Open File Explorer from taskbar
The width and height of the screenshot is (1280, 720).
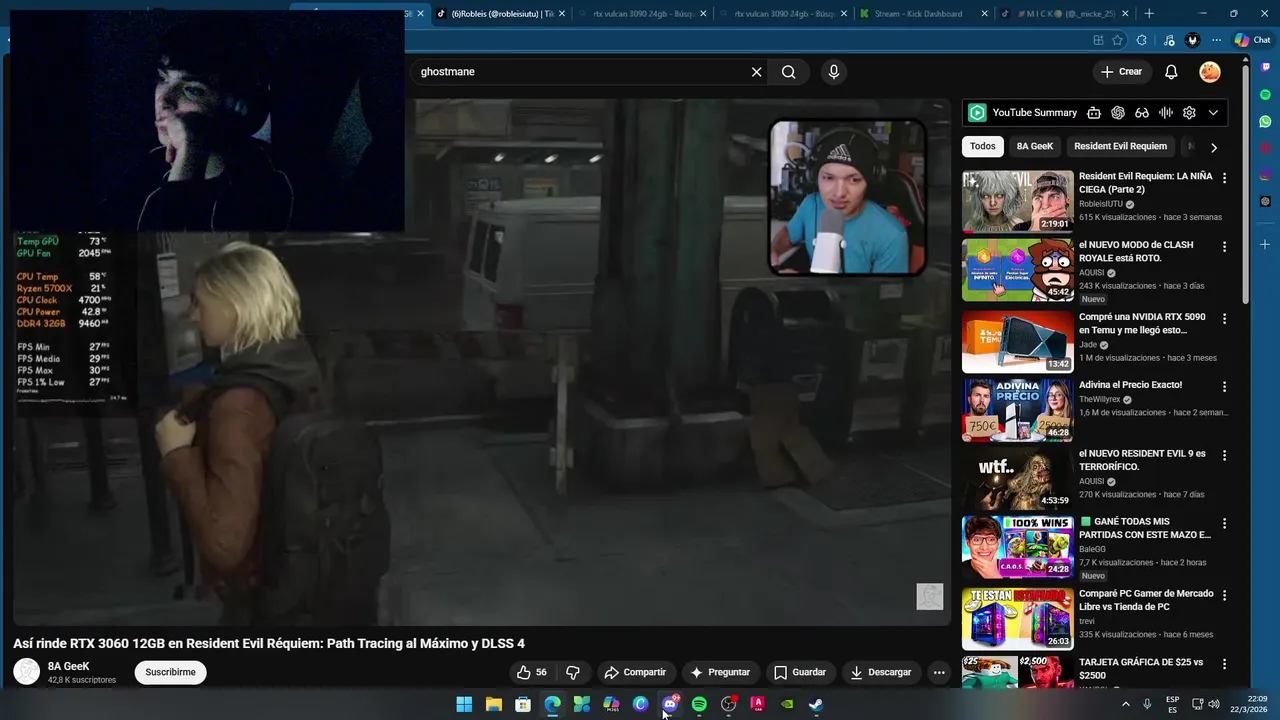pyautogui.click(x=493, y=704)
